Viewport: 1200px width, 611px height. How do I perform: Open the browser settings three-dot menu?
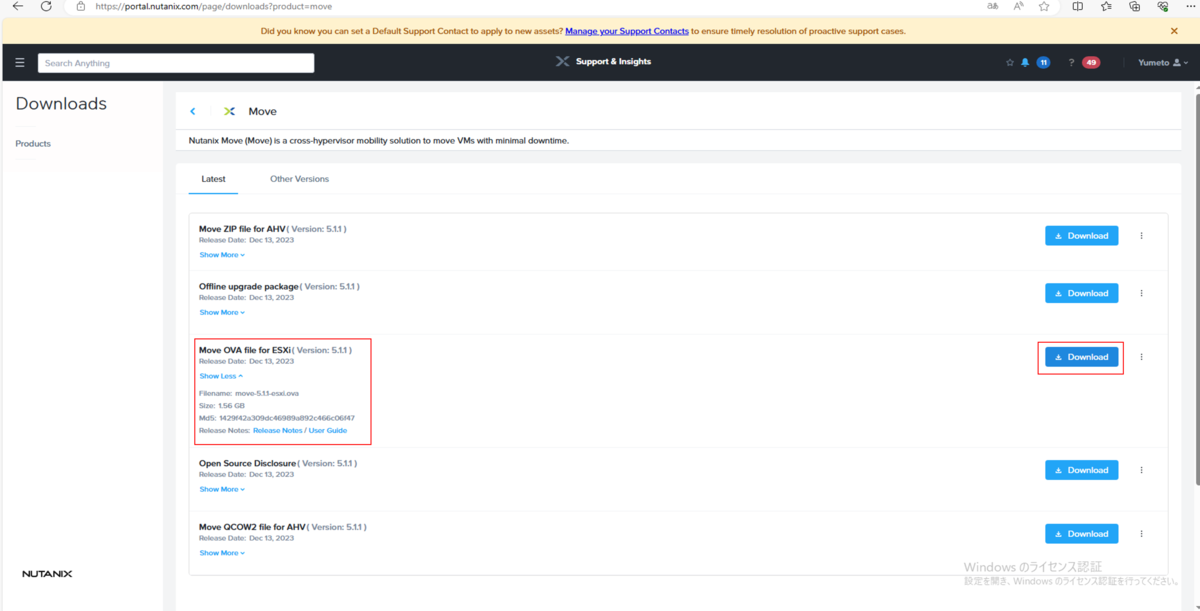(1190, 6)
